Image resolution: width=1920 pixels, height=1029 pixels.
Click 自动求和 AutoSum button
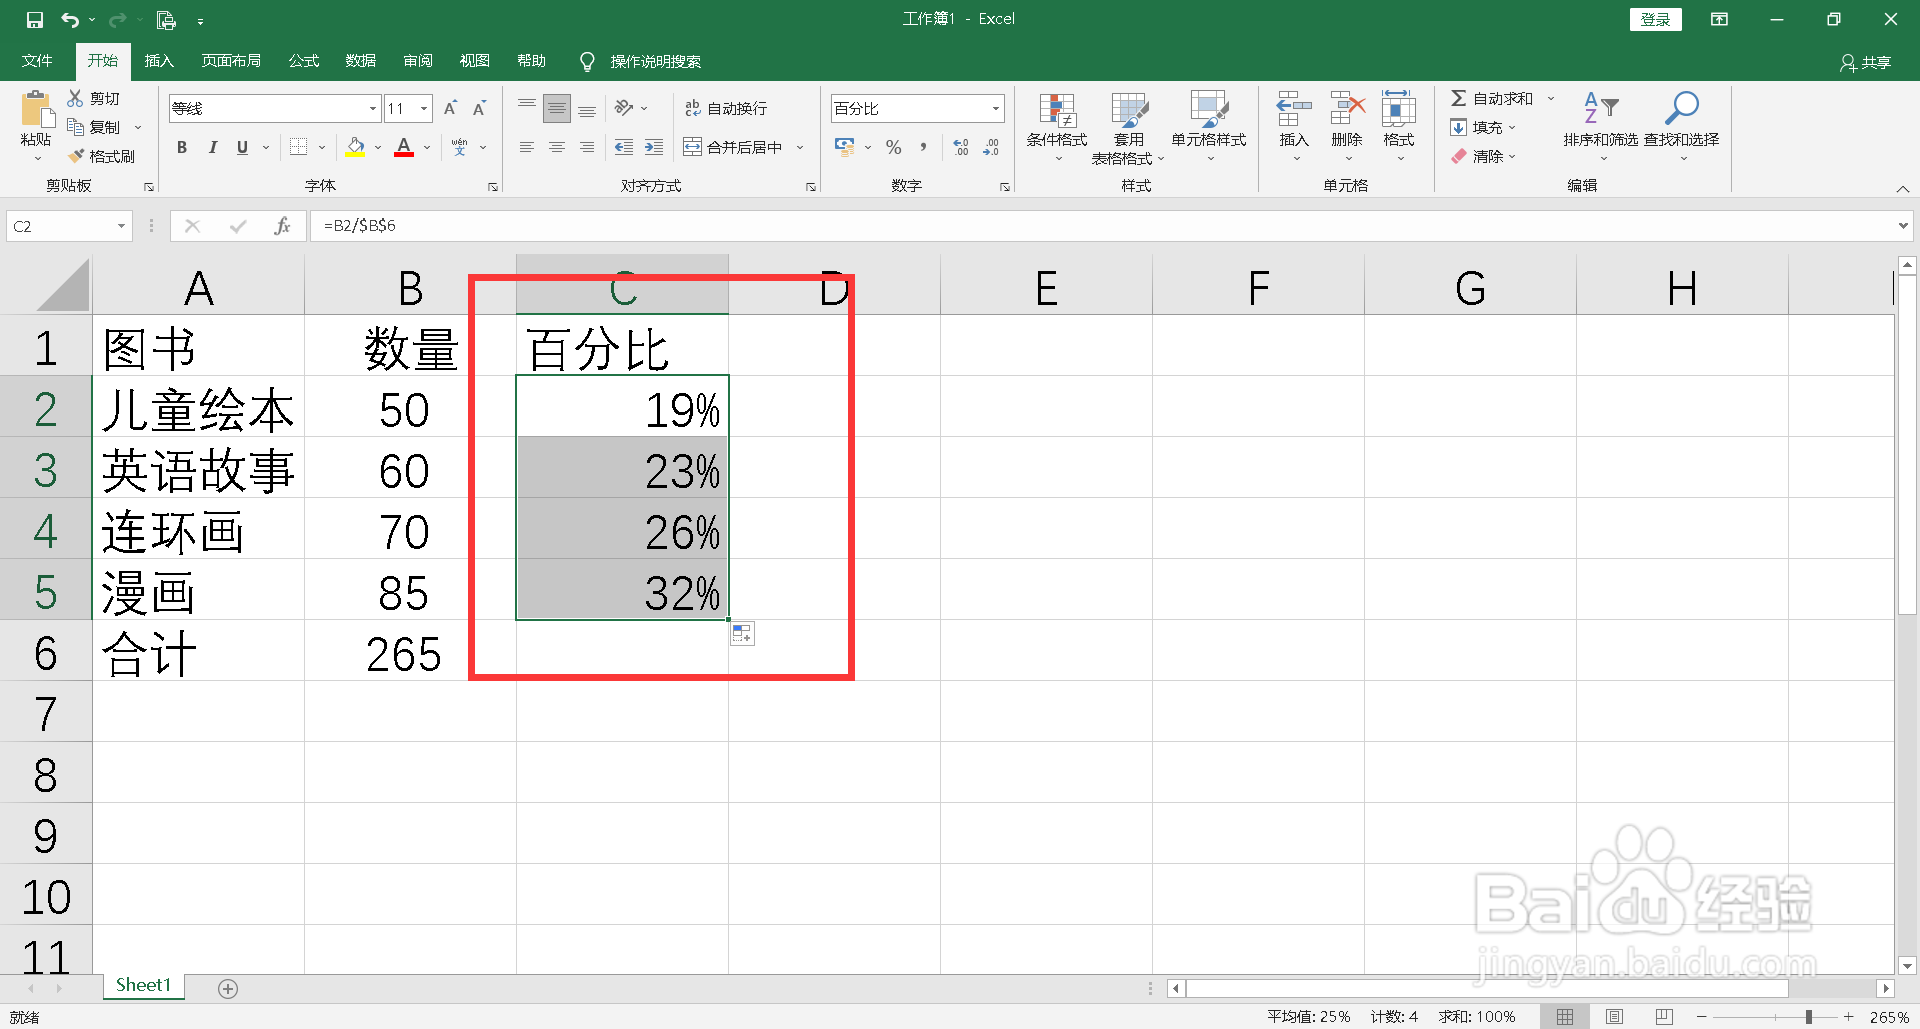(x=1492, y=98)
